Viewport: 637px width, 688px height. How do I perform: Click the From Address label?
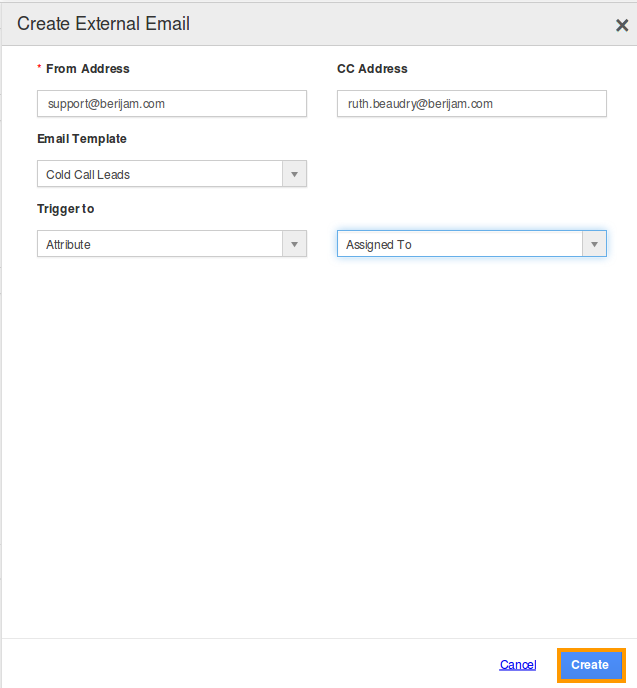(x=88, y=69)
